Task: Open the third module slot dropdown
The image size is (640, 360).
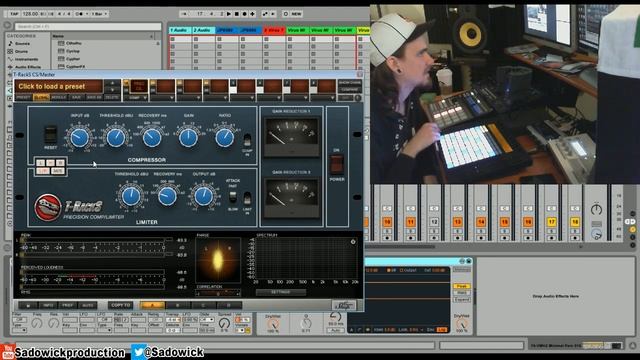Action: (189, 98)
